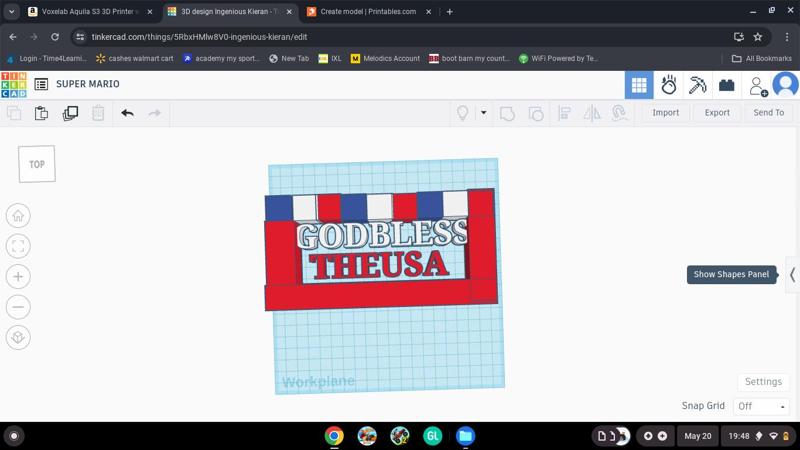Click the Import button
Screen dimensions: 800x450
[665, 113]
